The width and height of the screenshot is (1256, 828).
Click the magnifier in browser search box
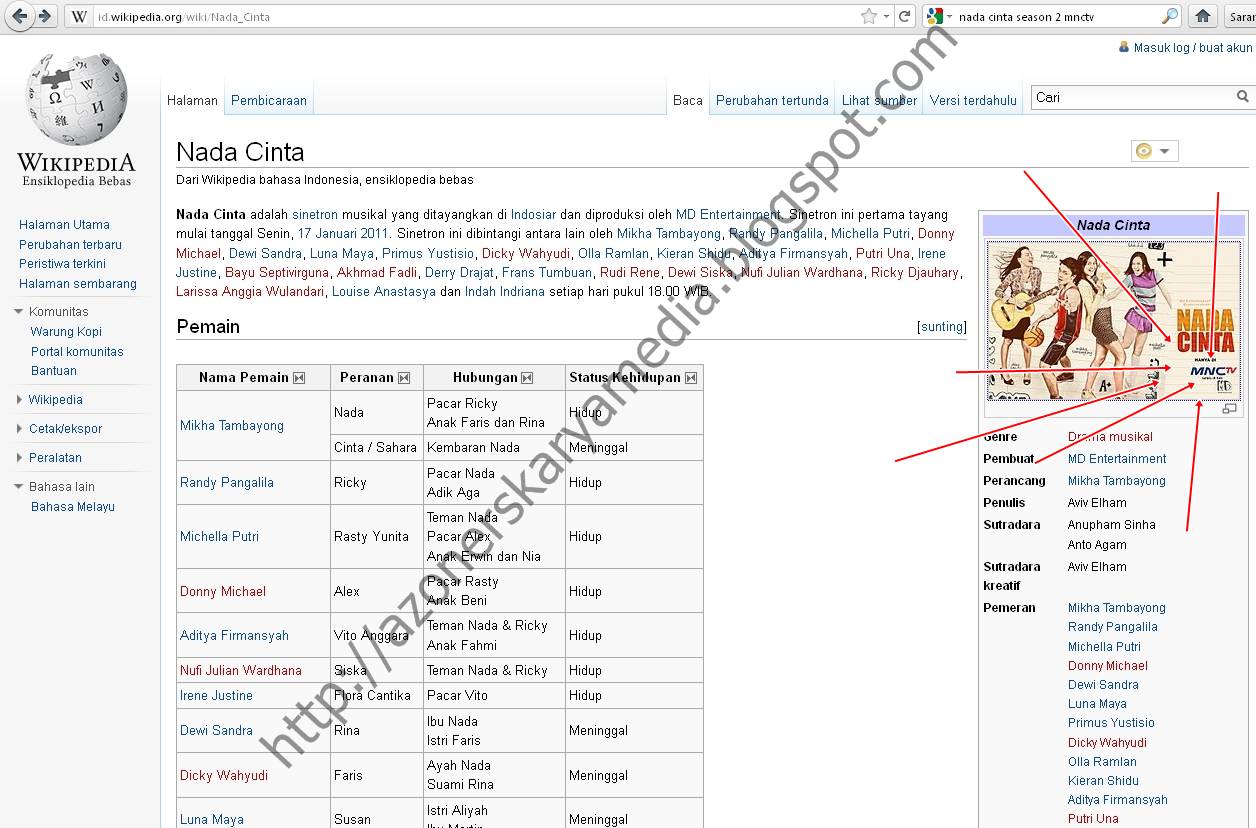pyautogui.click(x=1169, y=16)
